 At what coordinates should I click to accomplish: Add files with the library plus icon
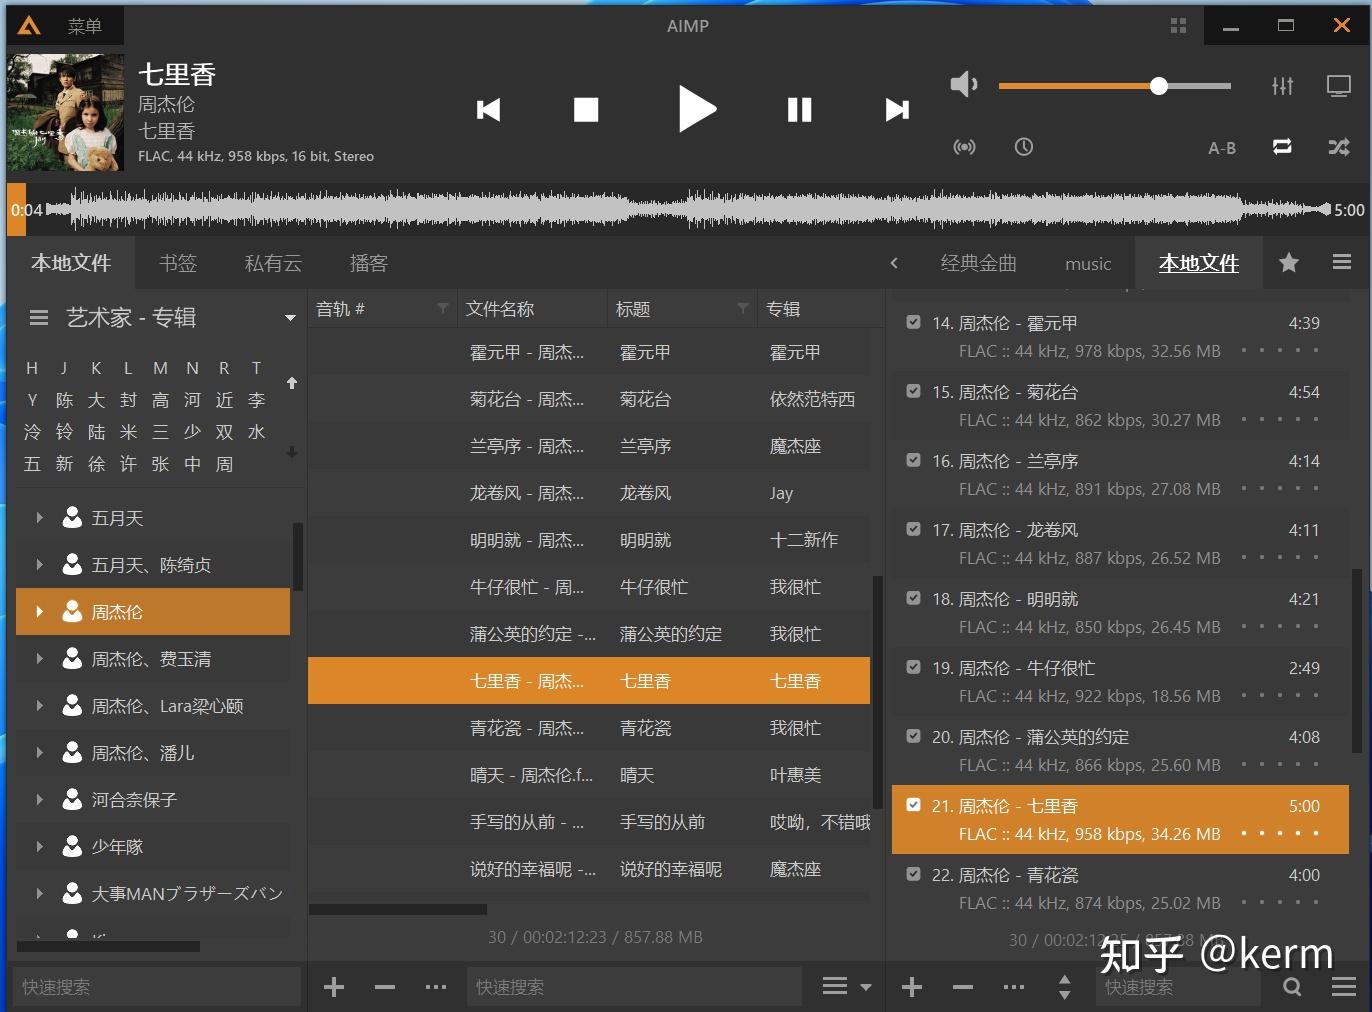tap(334, 987)
